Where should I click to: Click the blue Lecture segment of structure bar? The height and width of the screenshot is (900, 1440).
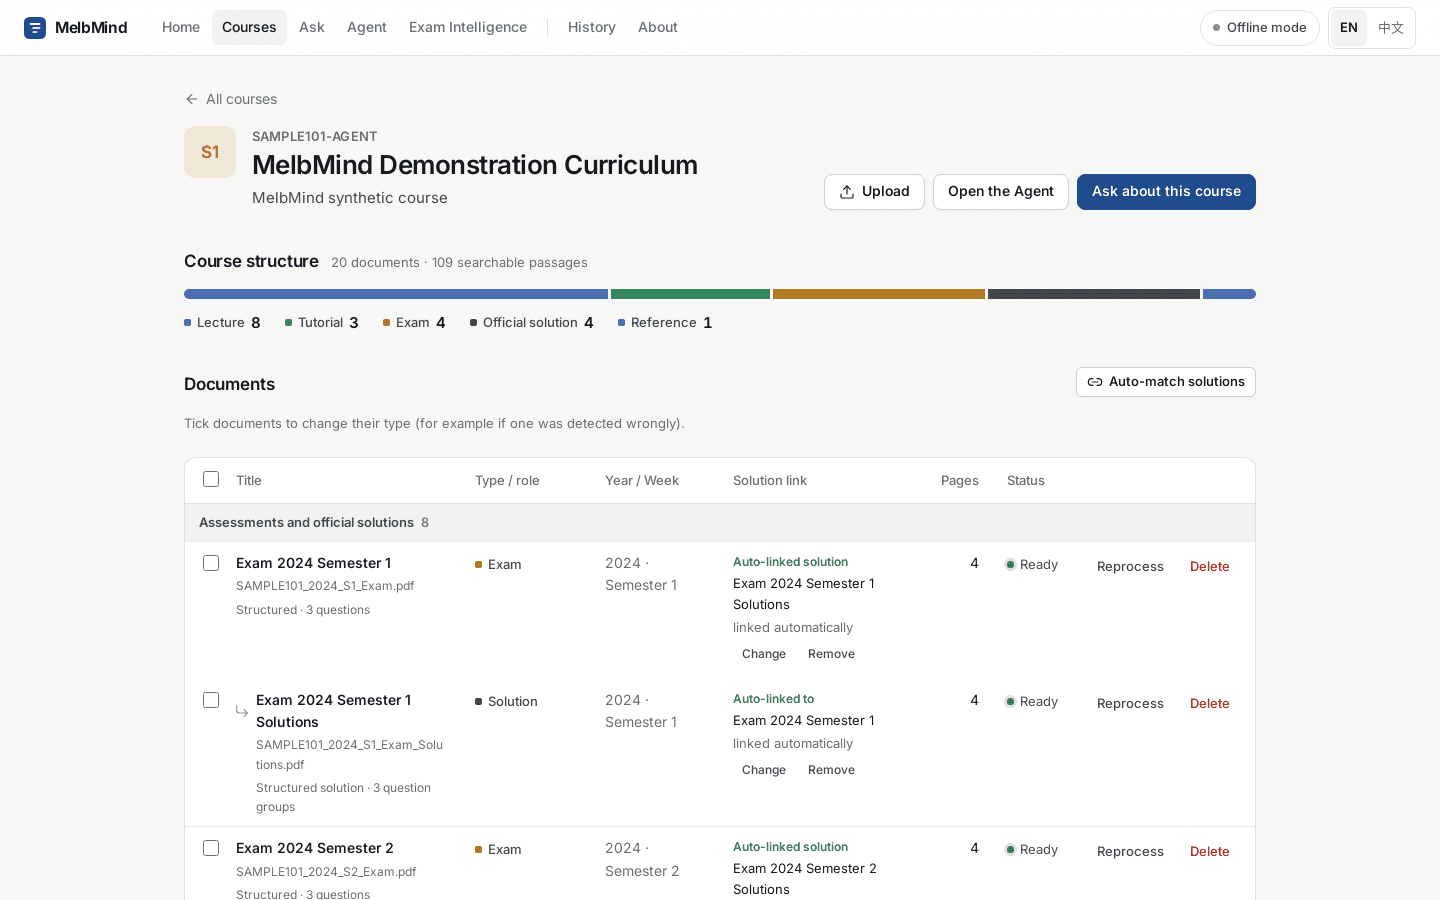point(396,294)
